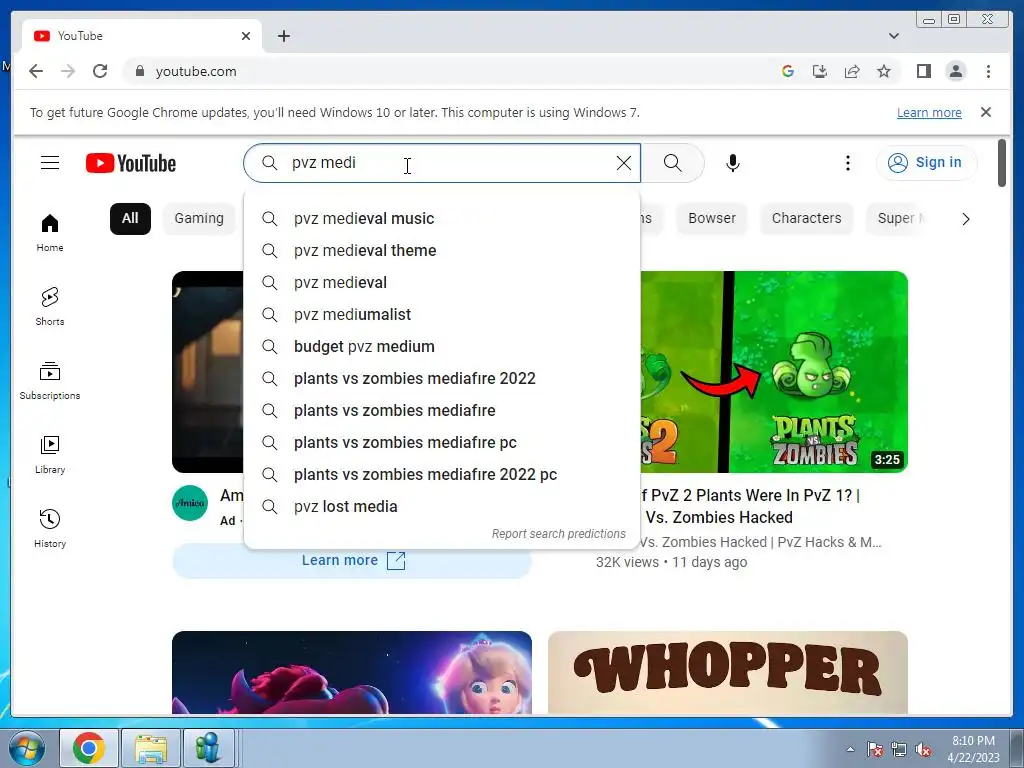Select the Gaming filter chip
This screenshot has width=1024, height=768.
pos(199,218)
